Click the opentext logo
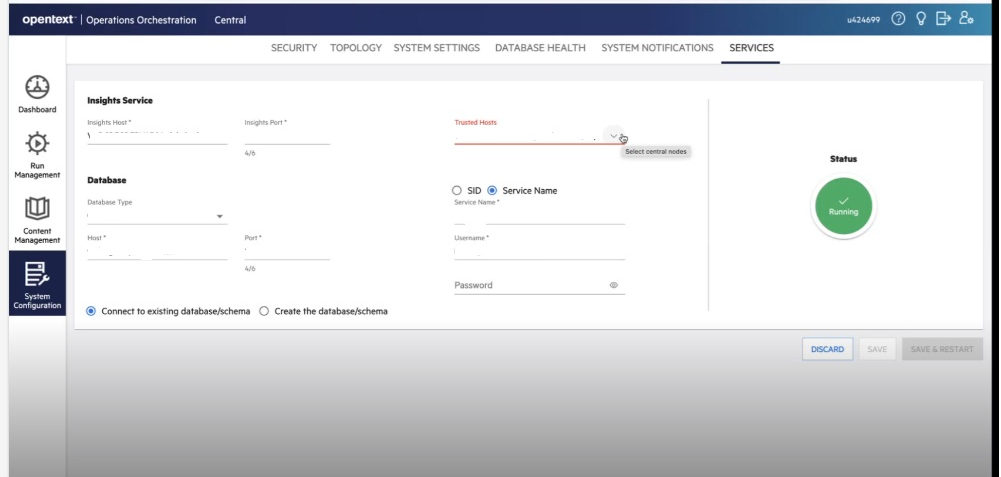The height and width of the screenshot is (477, 1001). tap(49, 20)
